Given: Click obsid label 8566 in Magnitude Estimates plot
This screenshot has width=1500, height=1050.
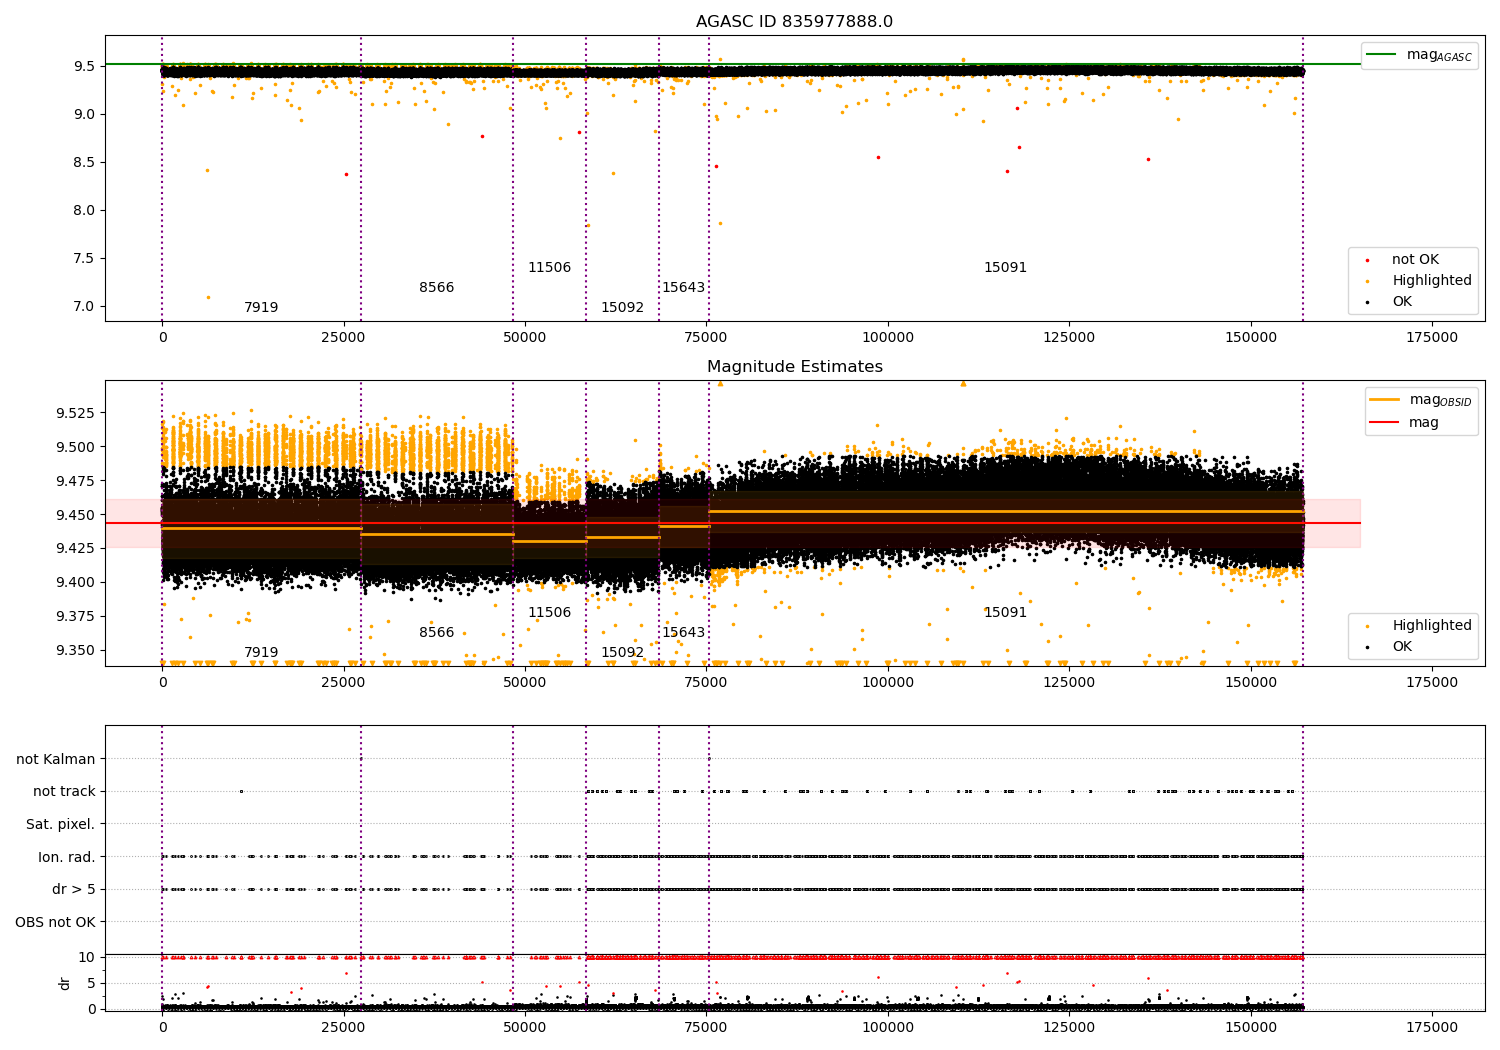Looking at the screenshot, I should click(436, 633).
